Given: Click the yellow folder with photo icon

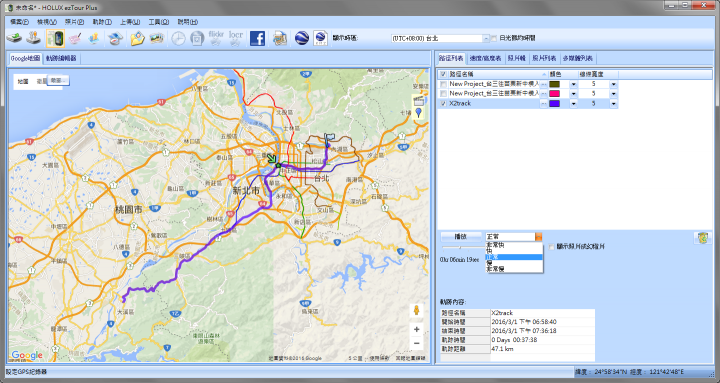Looking at the screenshot, I should 137,38.
